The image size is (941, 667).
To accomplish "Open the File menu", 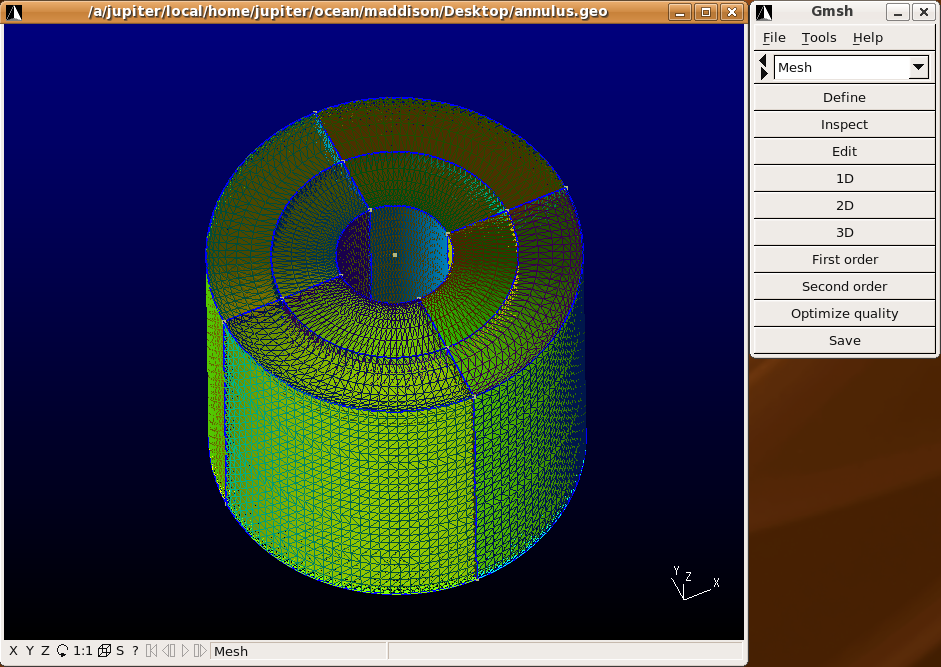I will coord(774,38).
